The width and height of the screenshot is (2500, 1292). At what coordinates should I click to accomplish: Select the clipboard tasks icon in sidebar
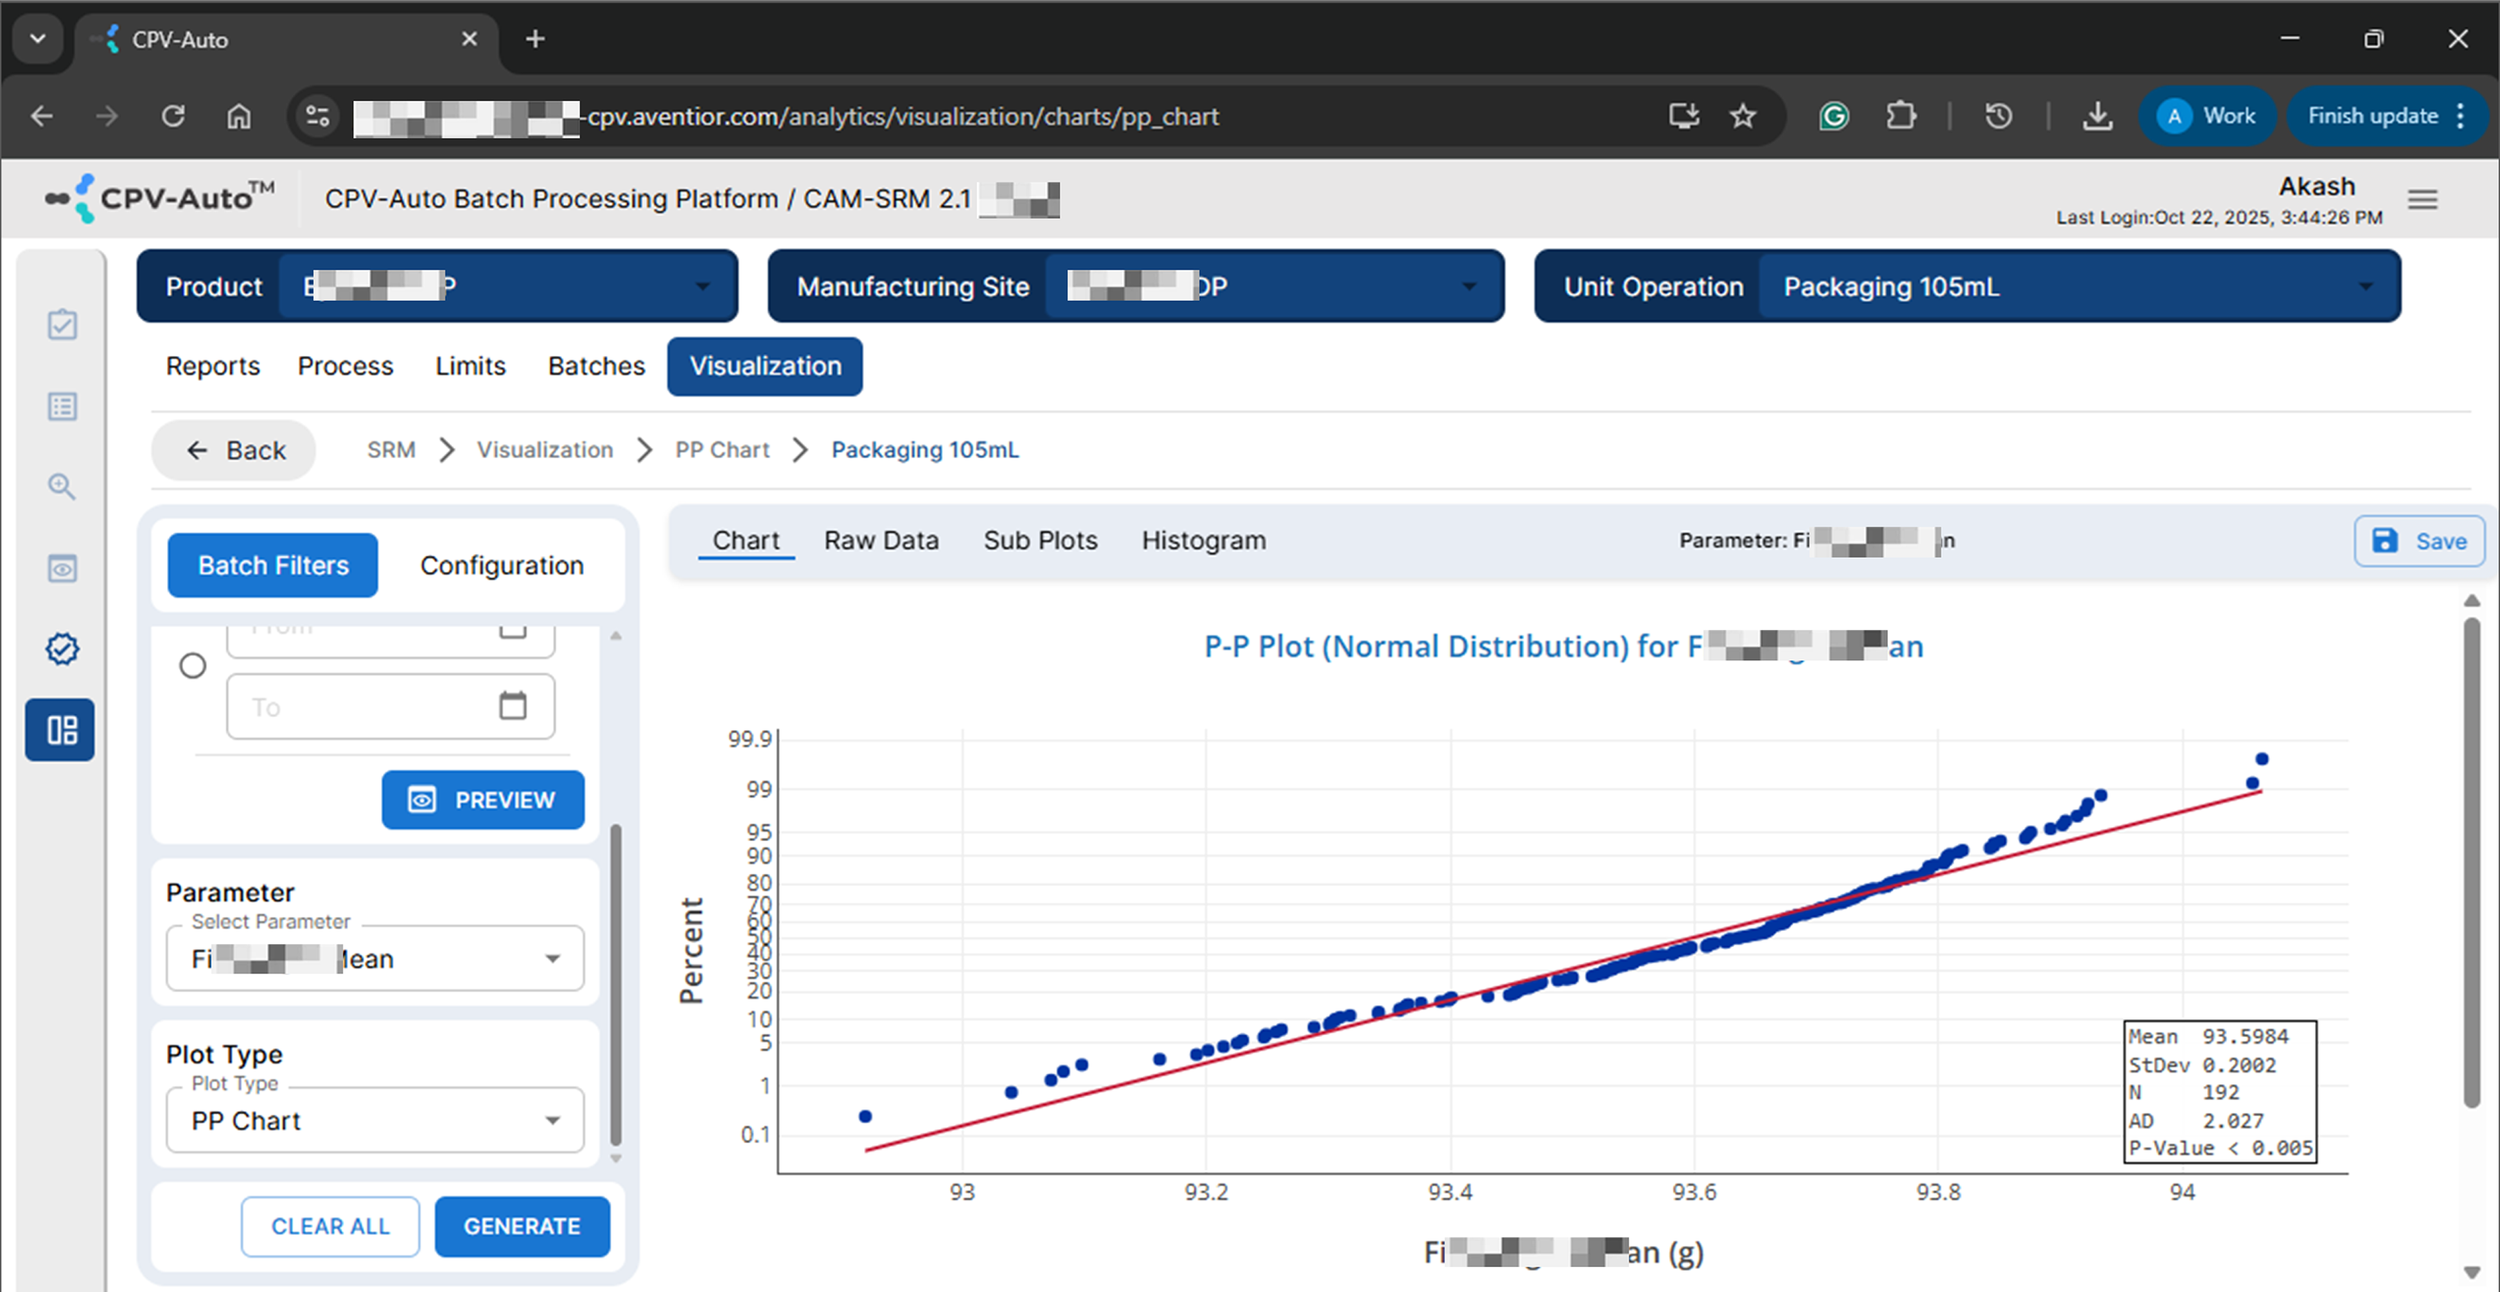pyautogui.click(x=62, y=324)
